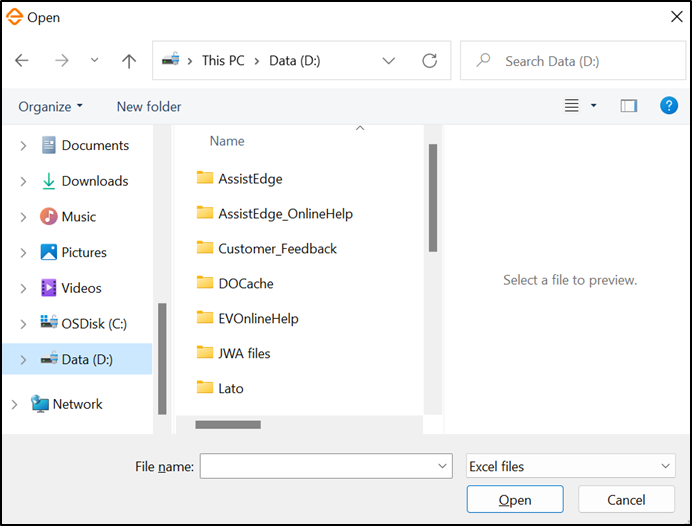Click the Open button
Screen dimensions: 692x526
tap(515, 499)
